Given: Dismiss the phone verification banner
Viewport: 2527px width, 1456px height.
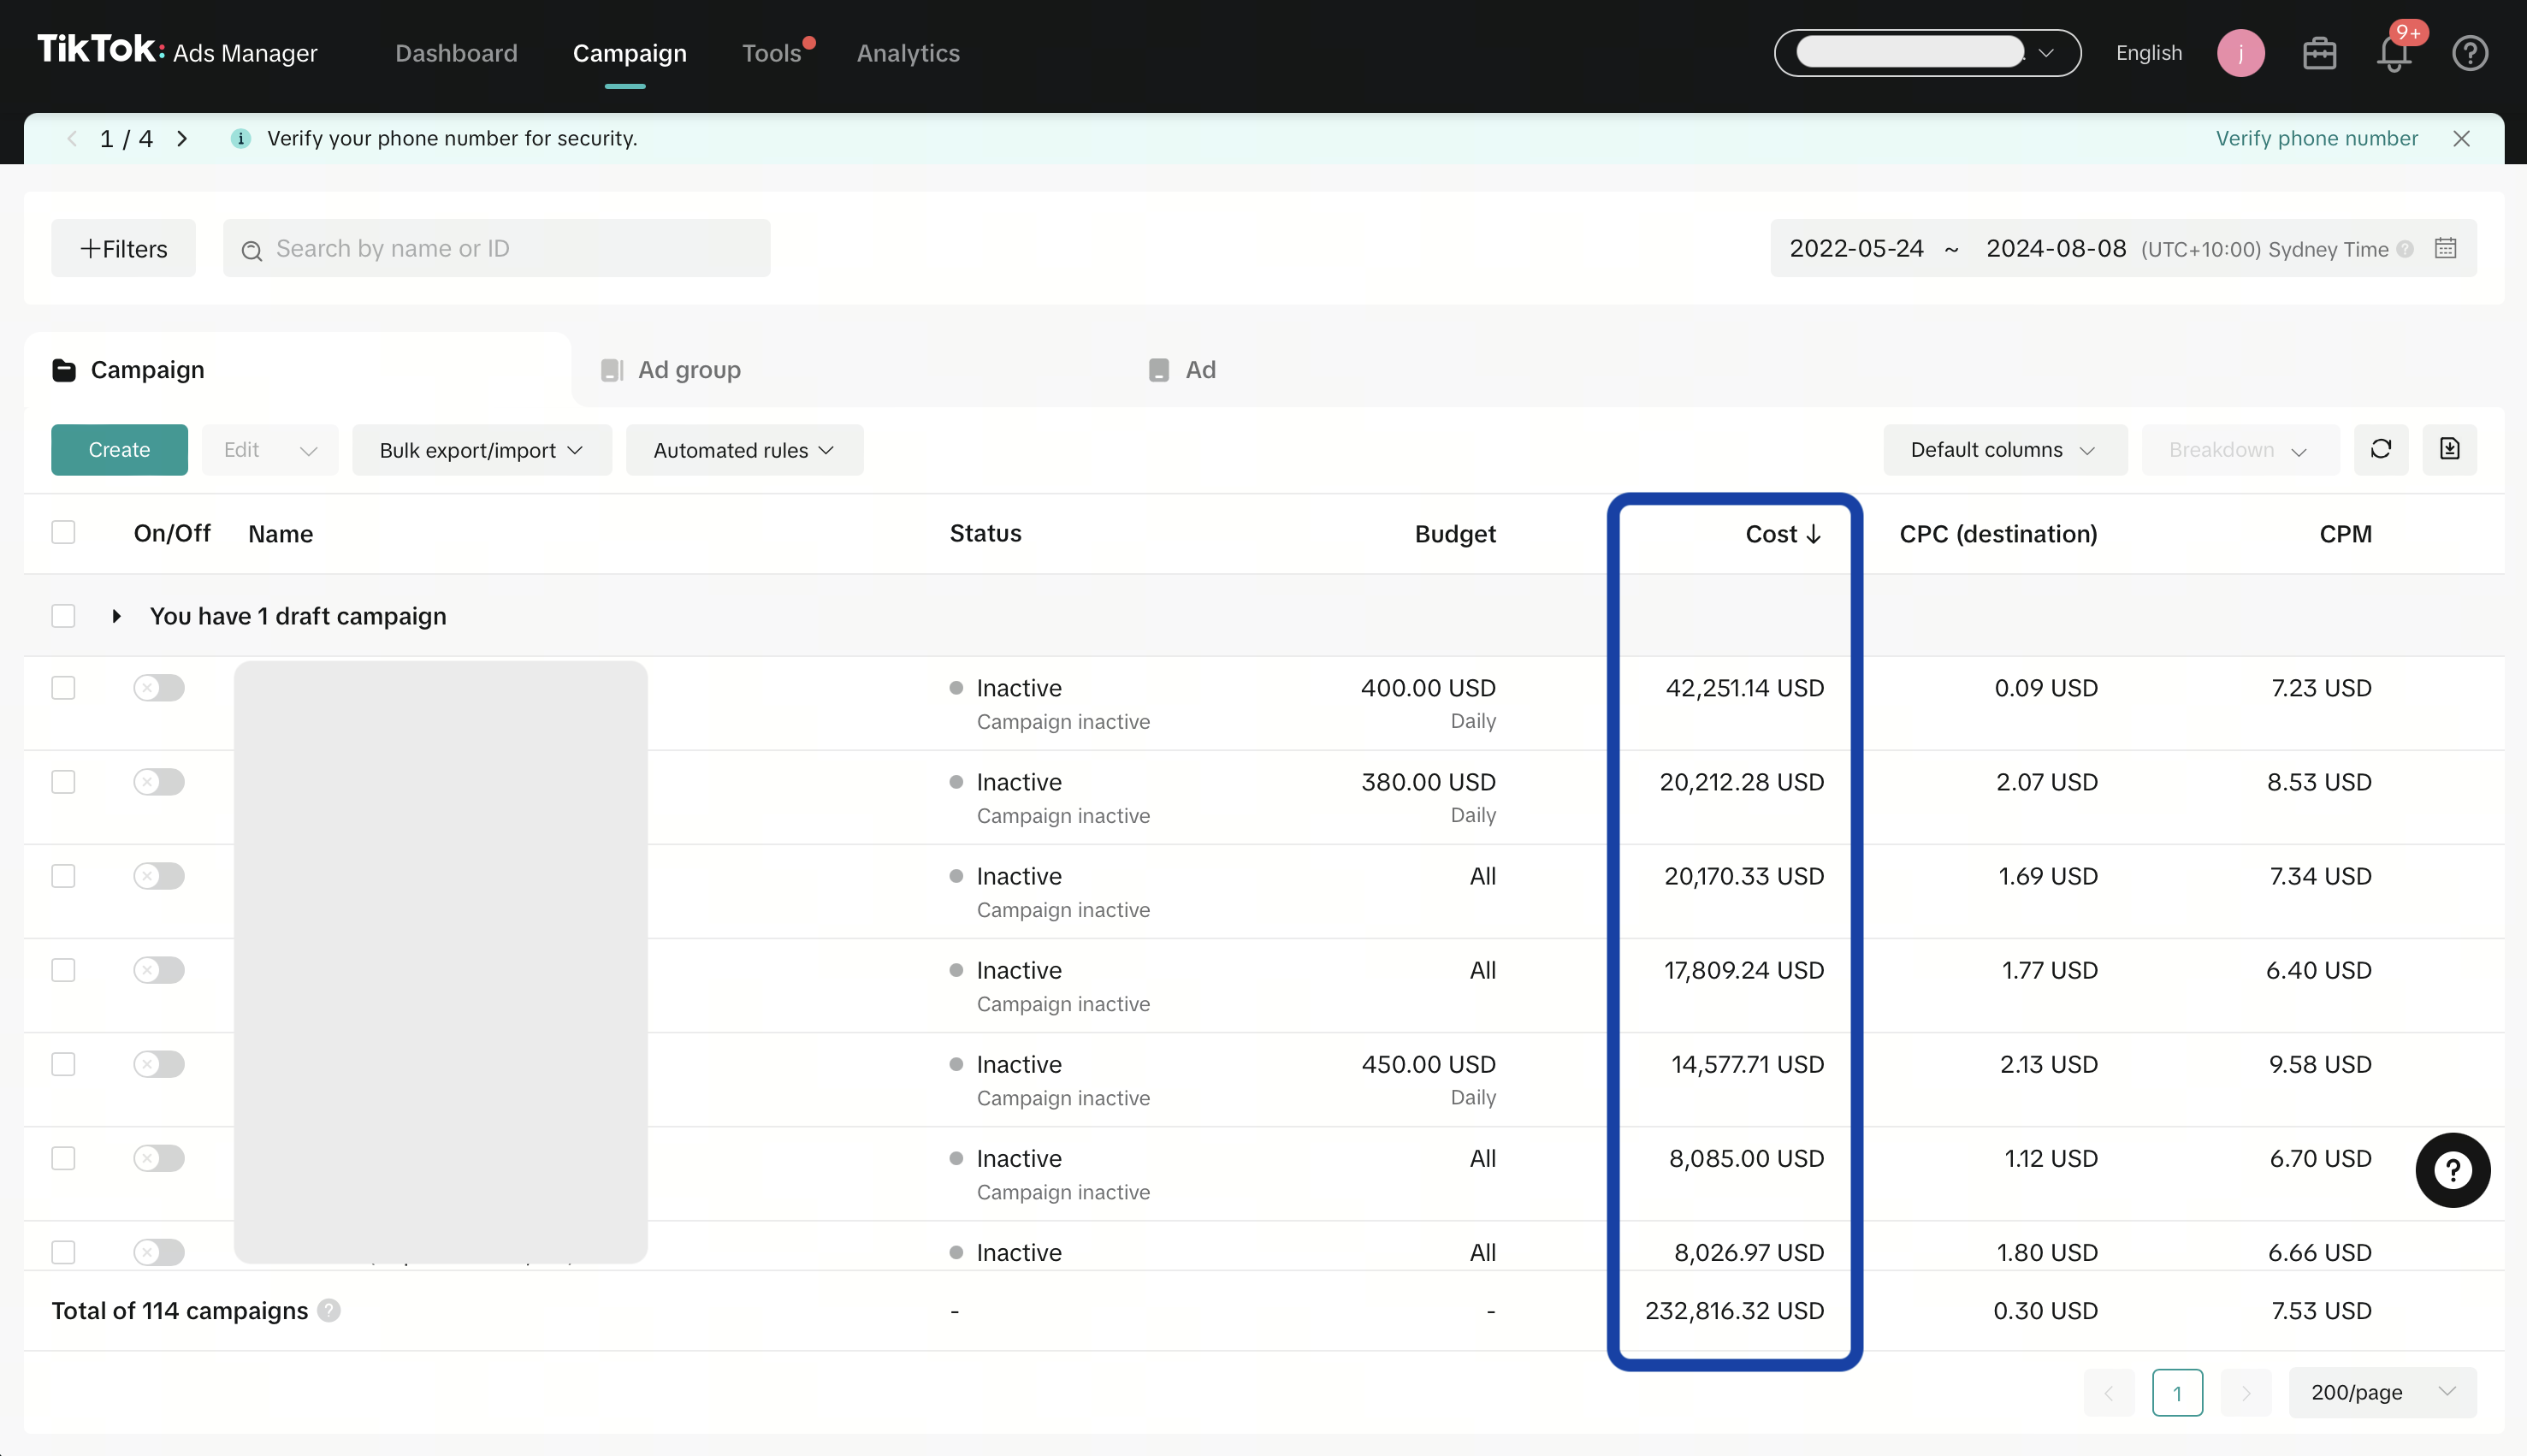Looking at the screenshot, I should tap(2461, 139).
